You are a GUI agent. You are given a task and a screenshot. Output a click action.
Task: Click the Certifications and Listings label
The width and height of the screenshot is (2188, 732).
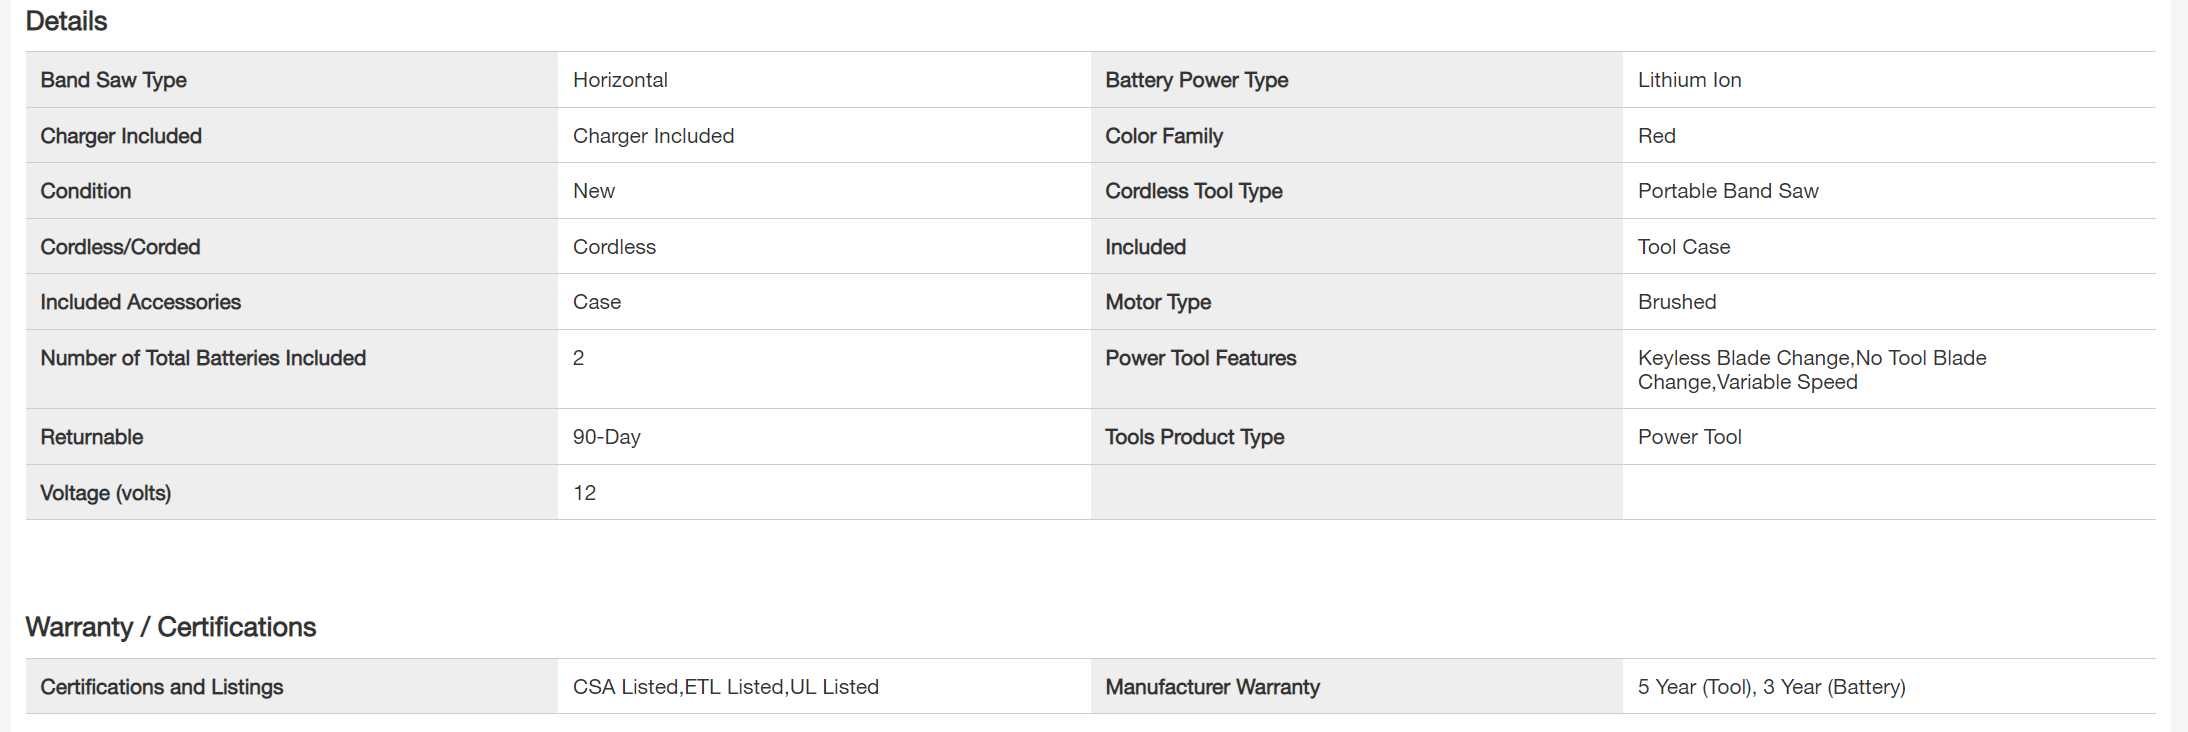tap(161, 687)
